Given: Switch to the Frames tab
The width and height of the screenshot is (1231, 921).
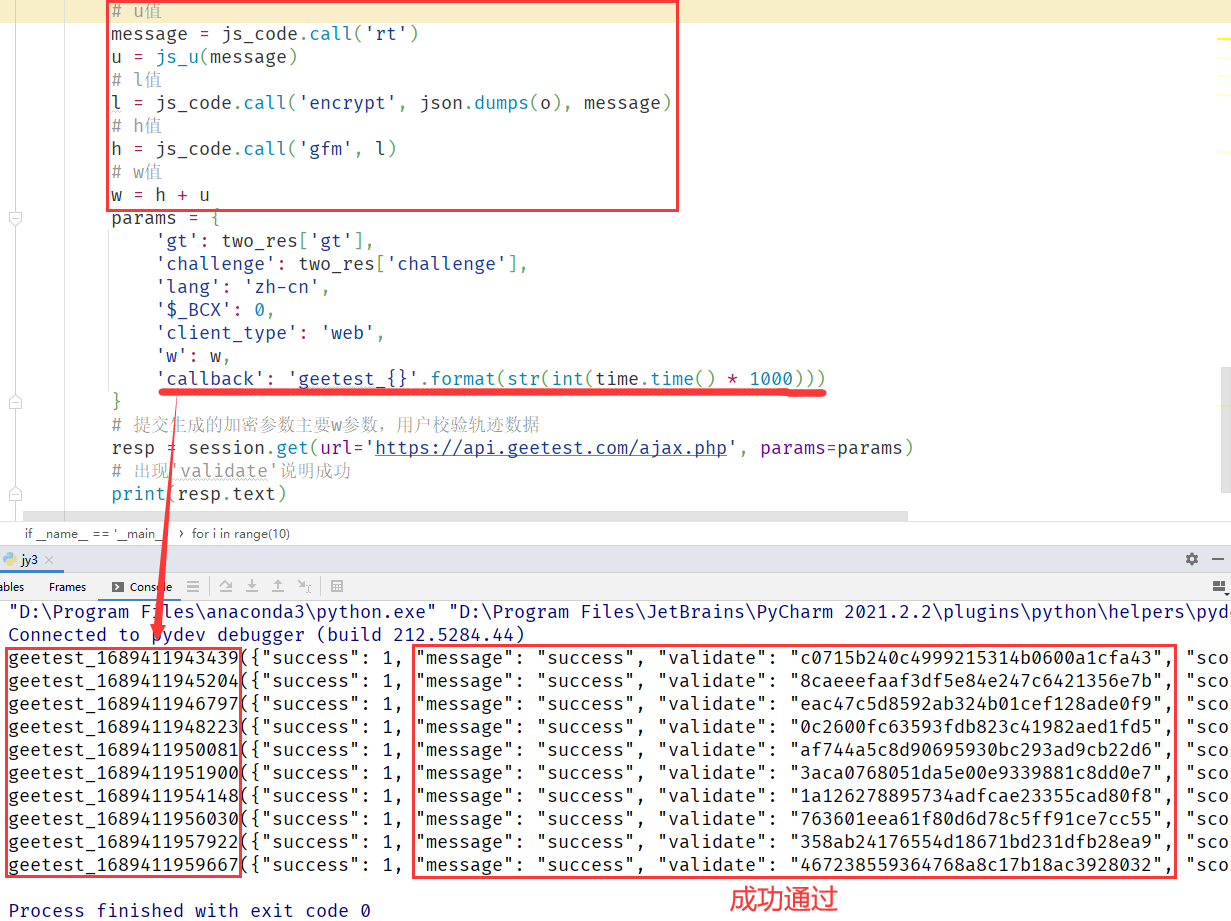Looking at the screenshot, I should (x=67, y=587).
